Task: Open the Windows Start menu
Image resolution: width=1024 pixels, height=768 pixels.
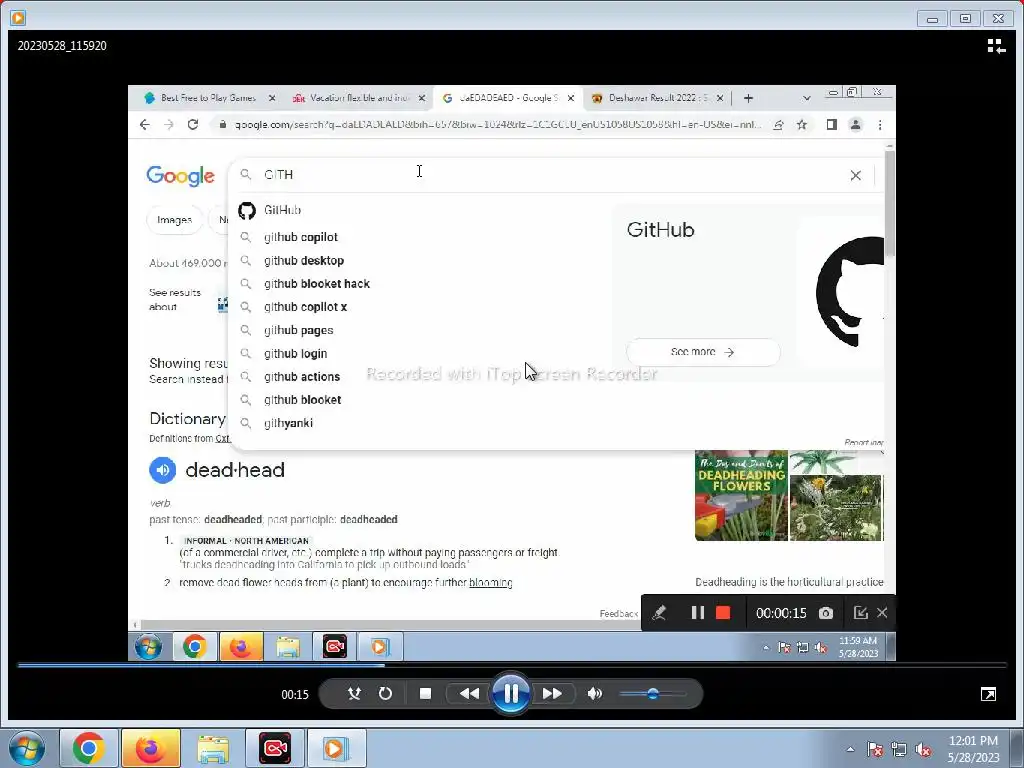Action: tap(27, 748)
